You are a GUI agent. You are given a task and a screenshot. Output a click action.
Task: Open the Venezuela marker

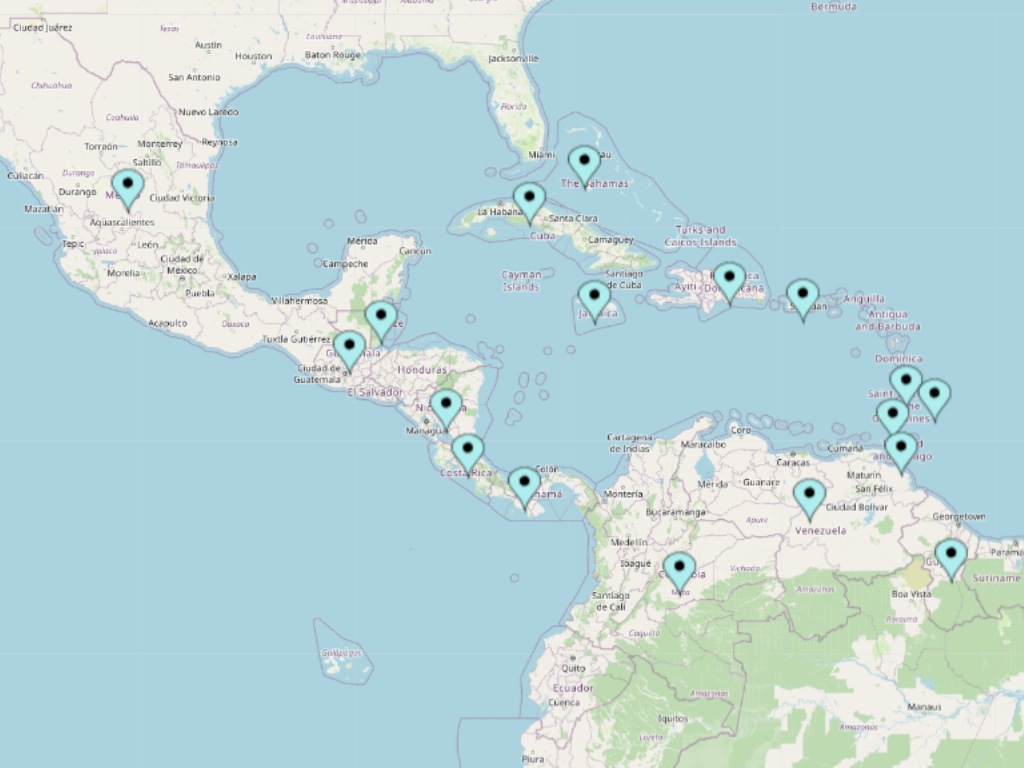tap(809, 497)
